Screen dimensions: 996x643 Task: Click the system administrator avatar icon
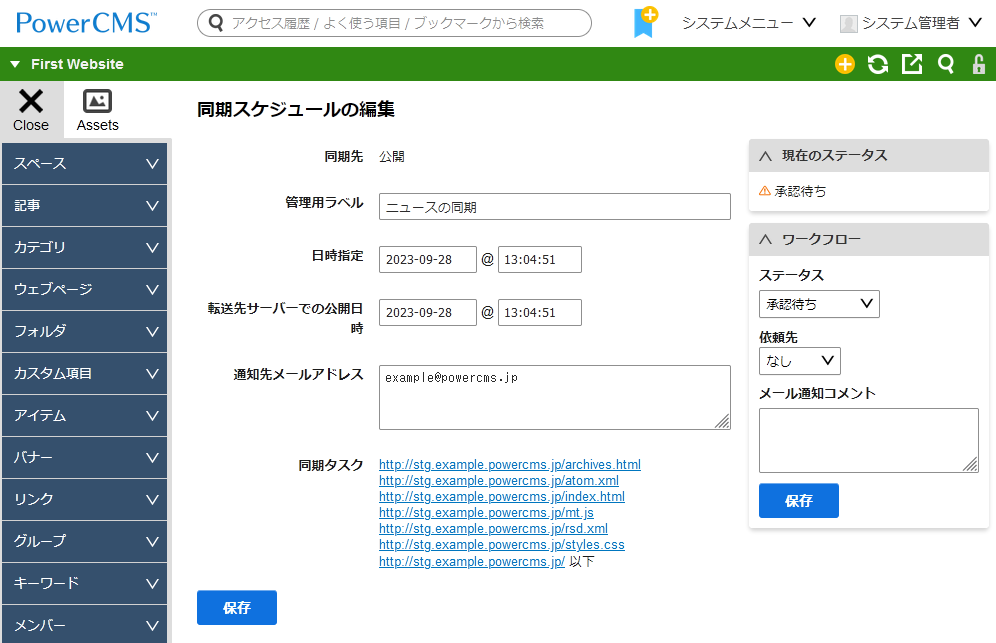pyautogui.click(x=848, y=24)
